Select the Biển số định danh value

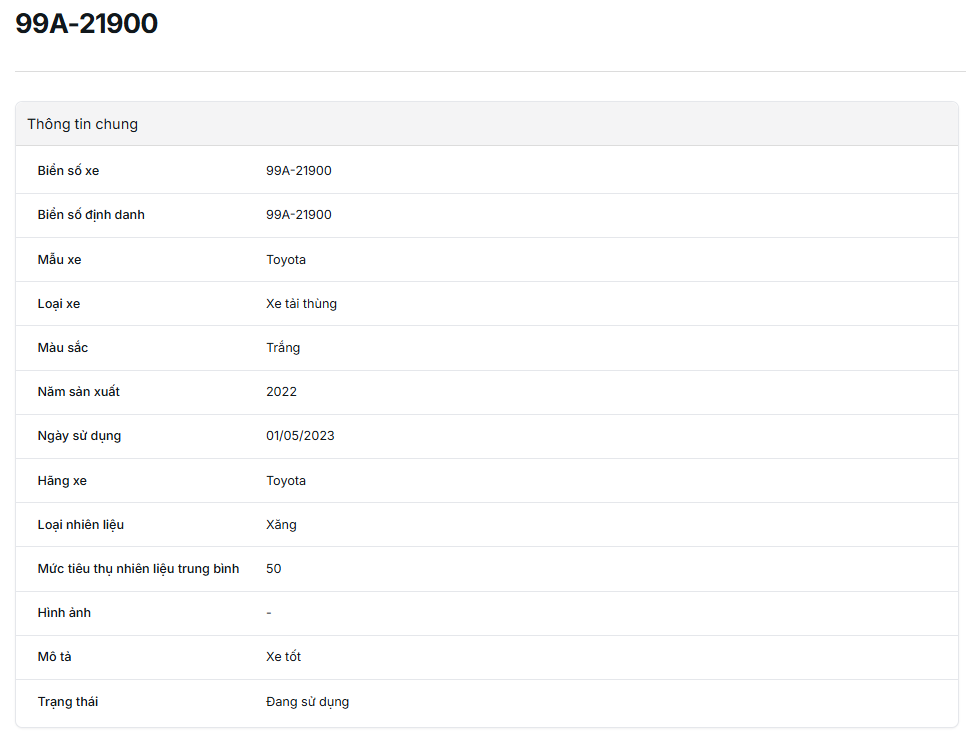tap(298, 215)
